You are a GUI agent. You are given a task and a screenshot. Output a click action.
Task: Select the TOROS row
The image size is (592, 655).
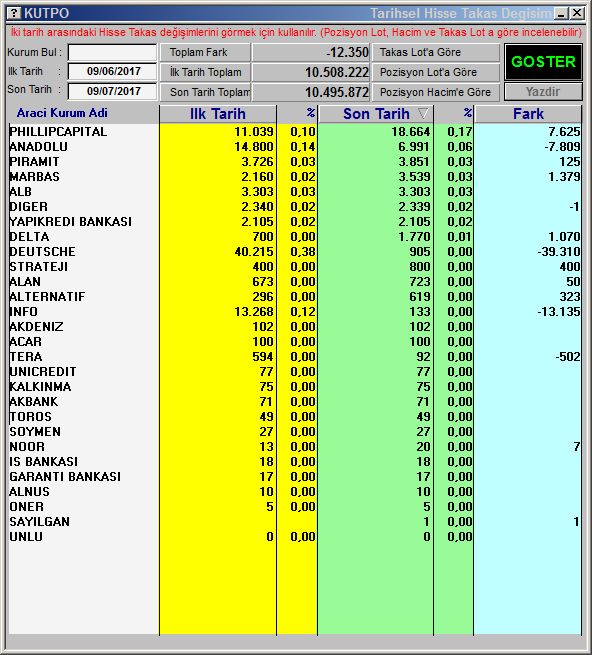pyautogui.click(x=295, y=417)
